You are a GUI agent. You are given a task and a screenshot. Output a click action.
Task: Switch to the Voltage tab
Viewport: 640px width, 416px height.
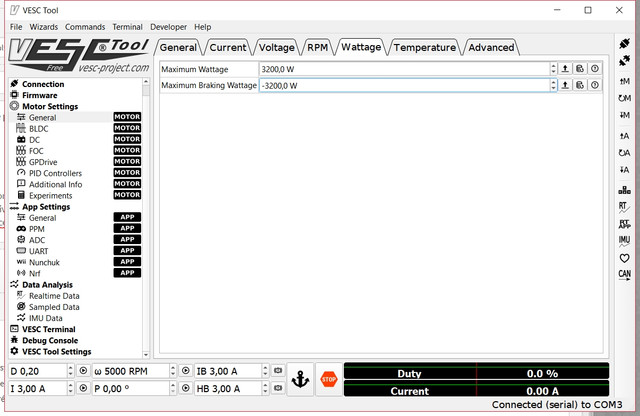coord(277,47)
